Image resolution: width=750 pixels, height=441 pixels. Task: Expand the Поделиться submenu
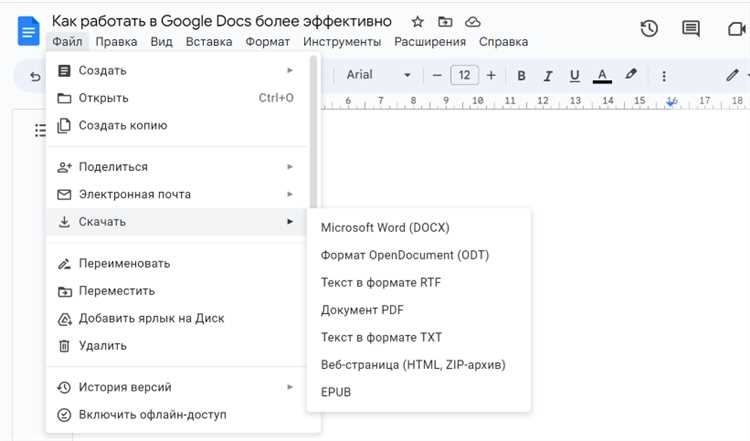coord(176,167)
